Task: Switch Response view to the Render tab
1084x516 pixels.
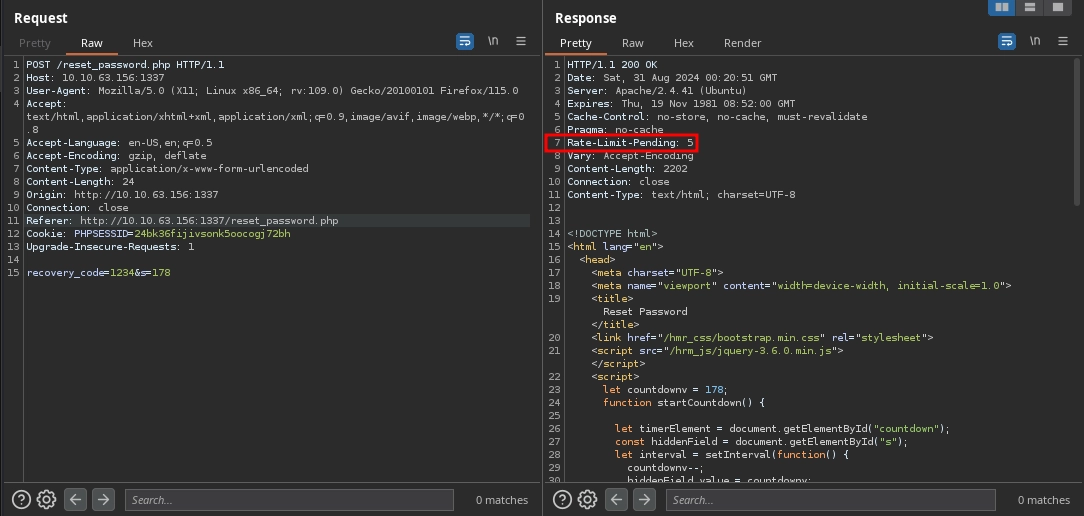Action: (x=742, y=43)
